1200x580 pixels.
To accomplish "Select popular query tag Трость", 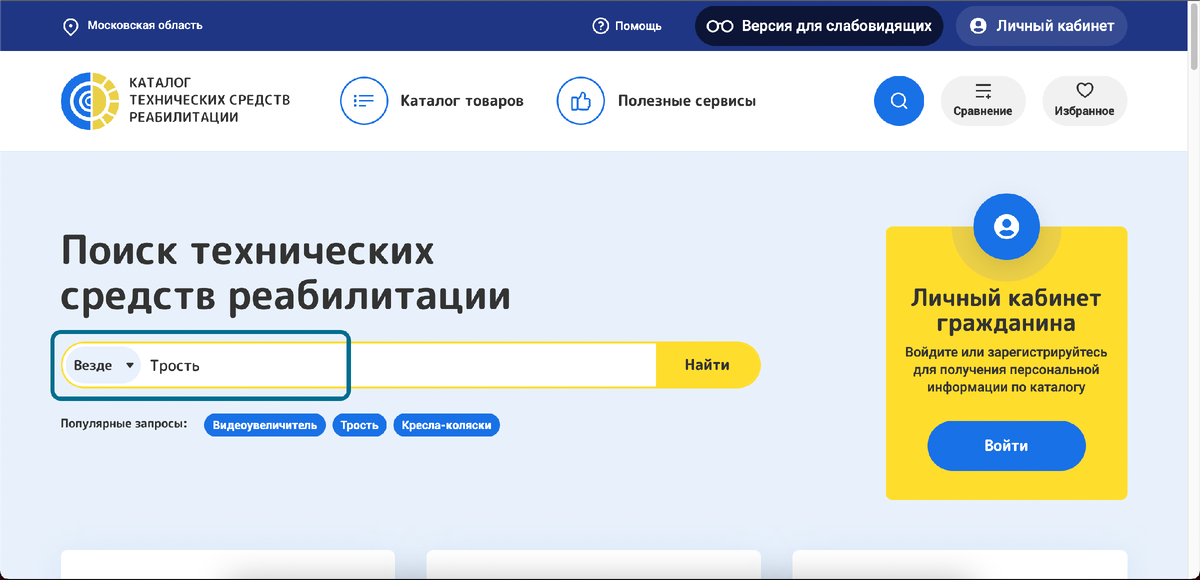I will click(360, 425).
